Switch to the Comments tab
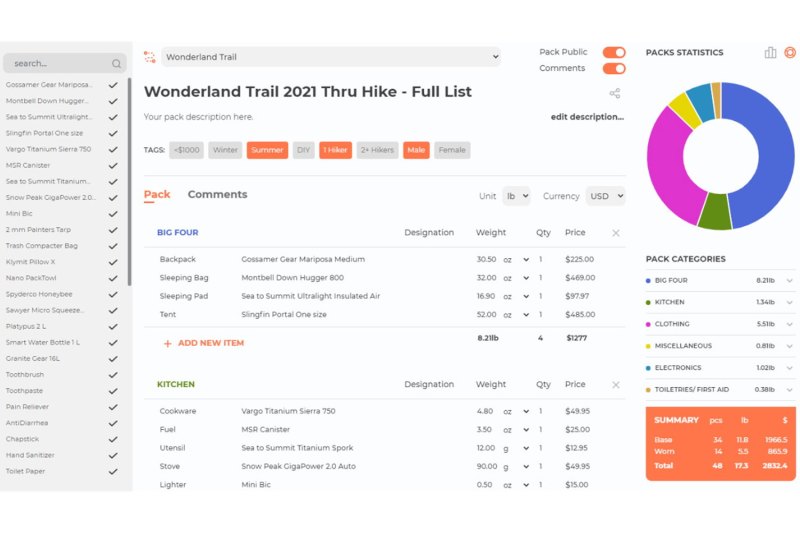The image size is (800, 533). [217, 194]
